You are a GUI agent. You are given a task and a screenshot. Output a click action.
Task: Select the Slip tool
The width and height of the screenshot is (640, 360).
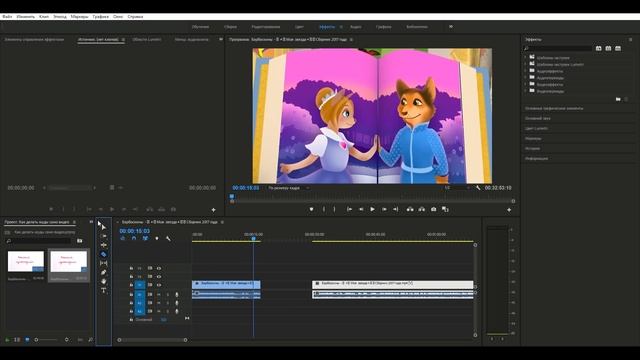point(103,263)
